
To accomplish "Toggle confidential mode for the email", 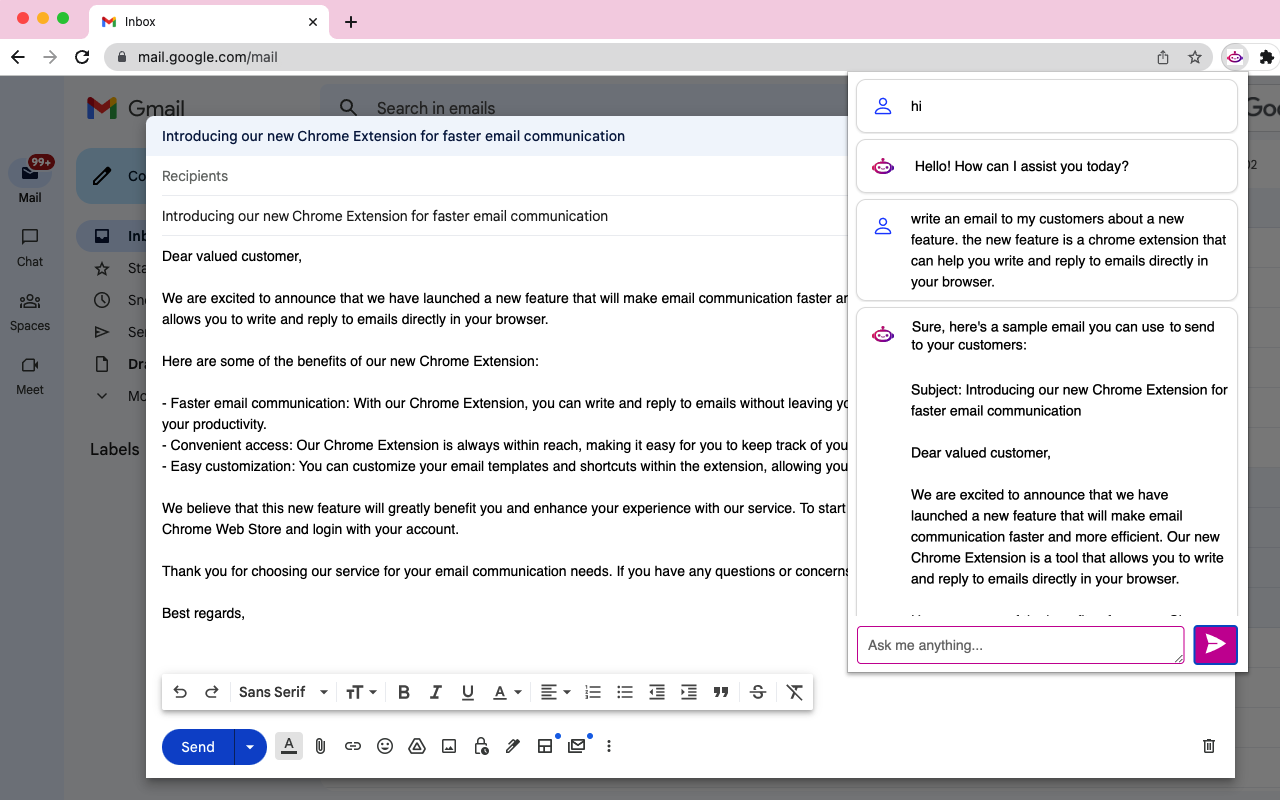I will click(x=481, y=746).
